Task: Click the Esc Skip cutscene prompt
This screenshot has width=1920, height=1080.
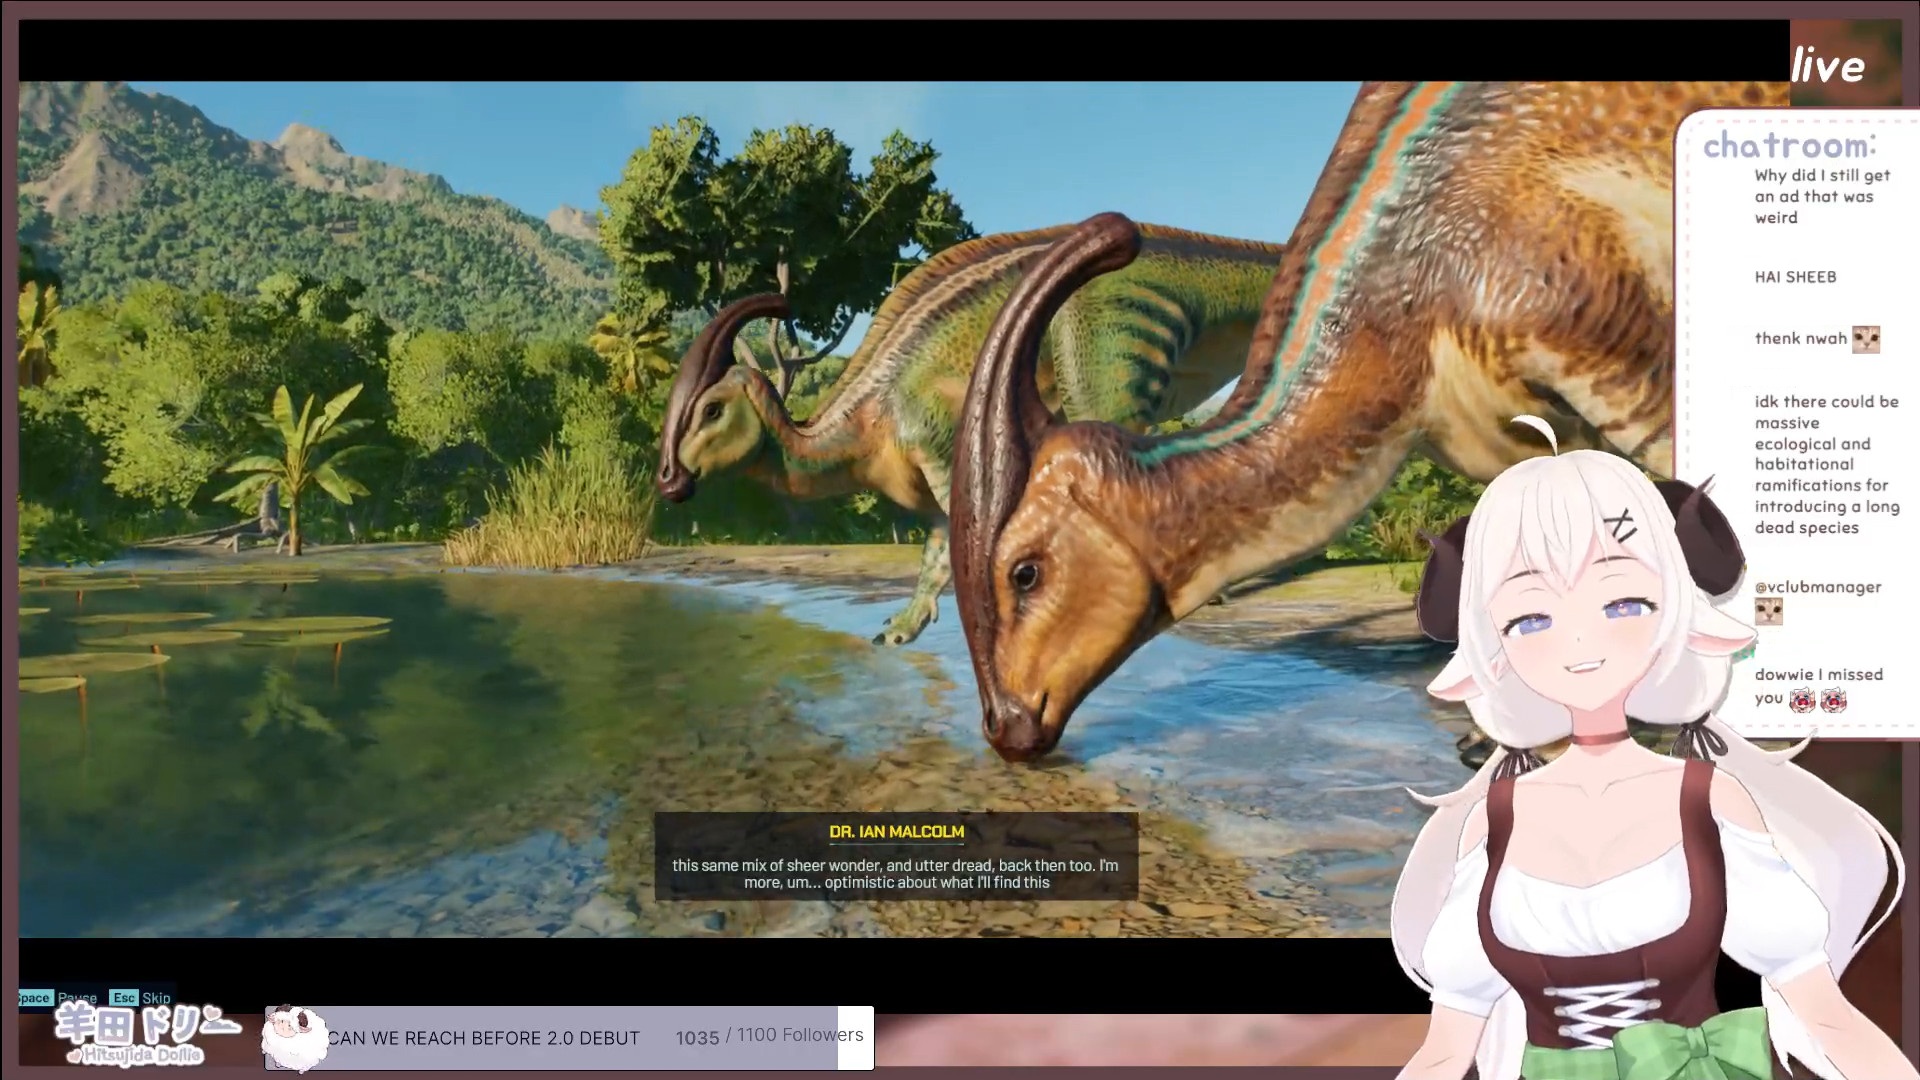Action: pyautogui.click(x=141, y=997)
